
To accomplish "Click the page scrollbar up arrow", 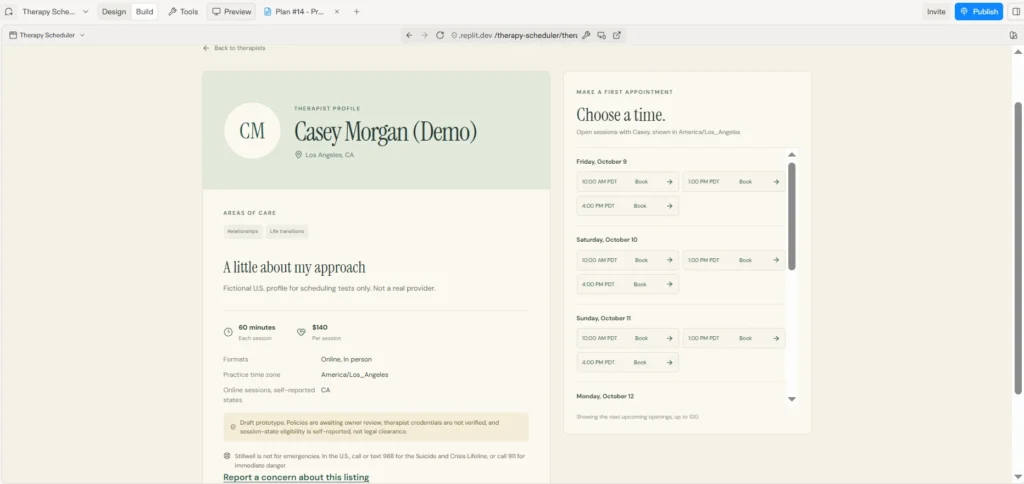I will click(1017, 52).
